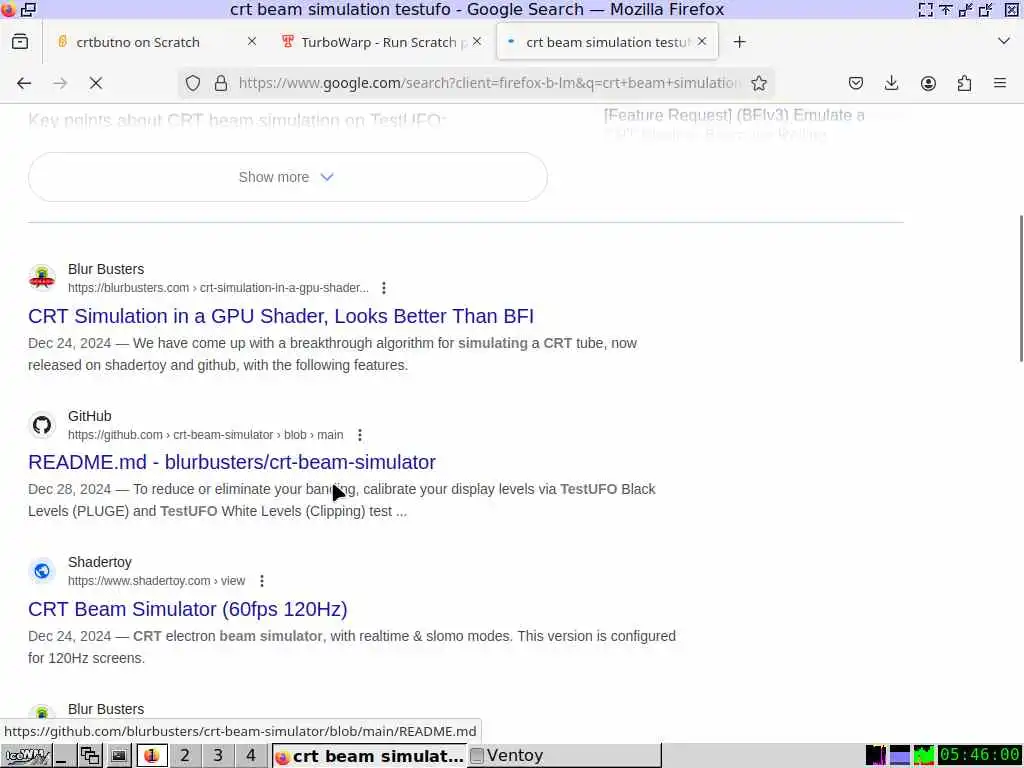Click the shadertoy.com view URL text
This screenshot has width=1024, height=768.
pyautogui.click(x=156, y=581)
